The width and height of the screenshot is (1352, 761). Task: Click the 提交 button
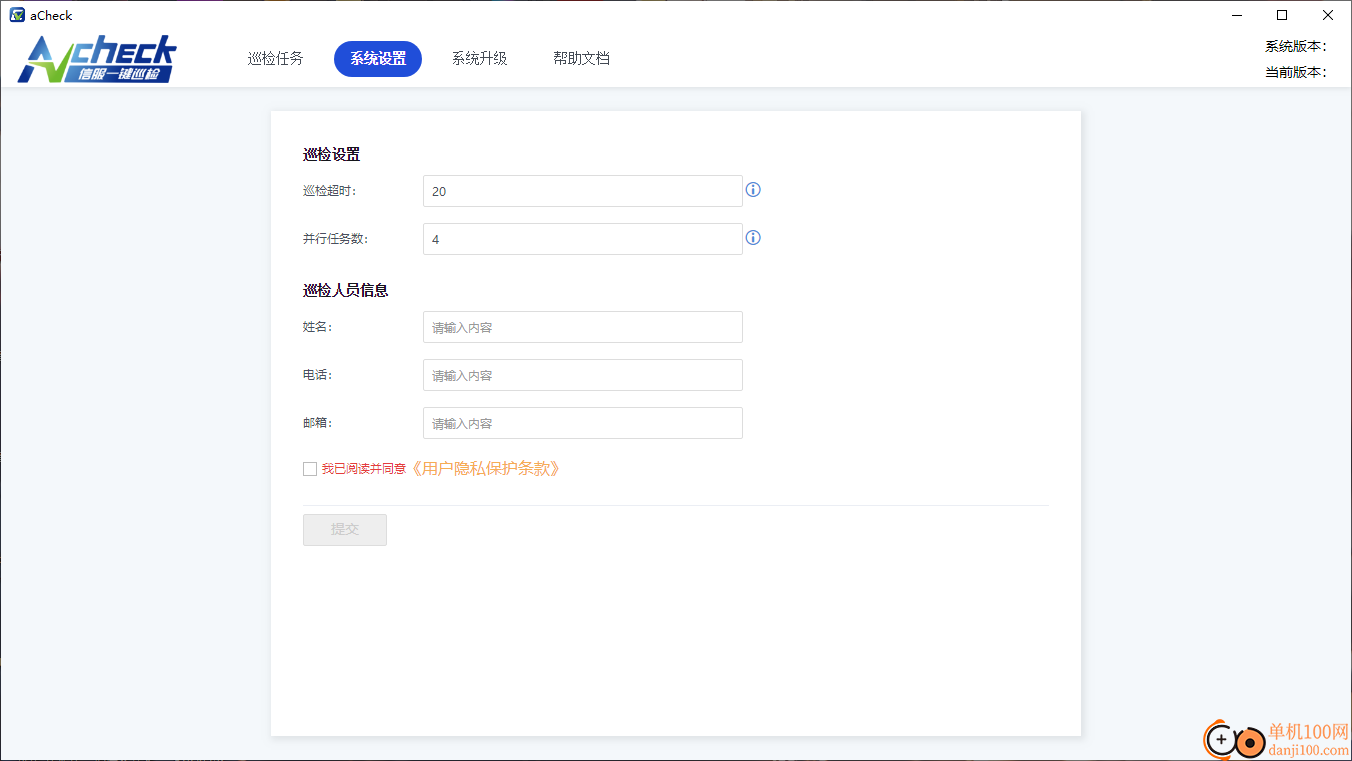tap(345, 530)
